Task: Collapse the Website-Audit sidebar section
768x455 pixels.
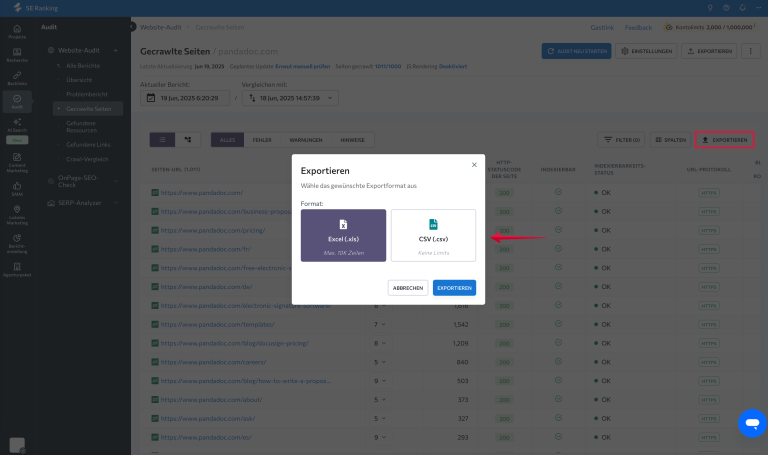Action: (116, 50)
